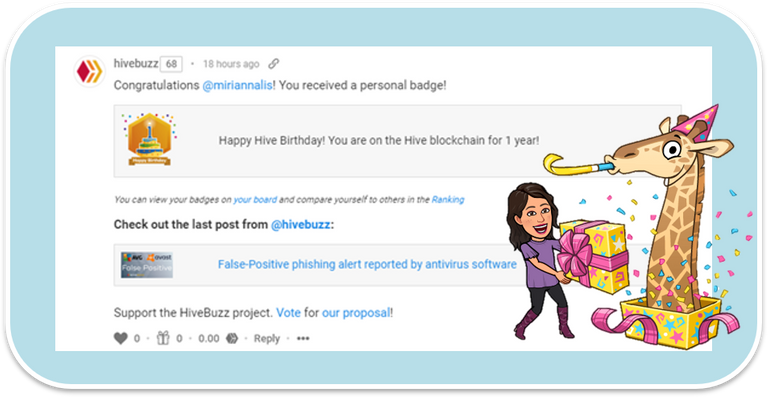Click the '18 hours ago' timestamp
The image size is (768, 397).
click(x=231, y=64)
